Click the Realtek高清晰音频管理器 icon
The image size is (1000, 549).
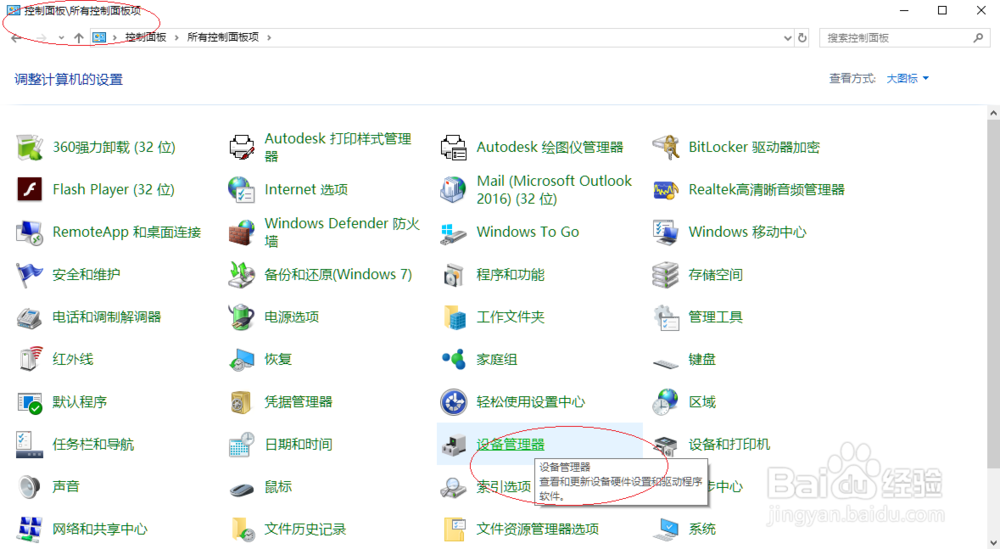[666, 189]
